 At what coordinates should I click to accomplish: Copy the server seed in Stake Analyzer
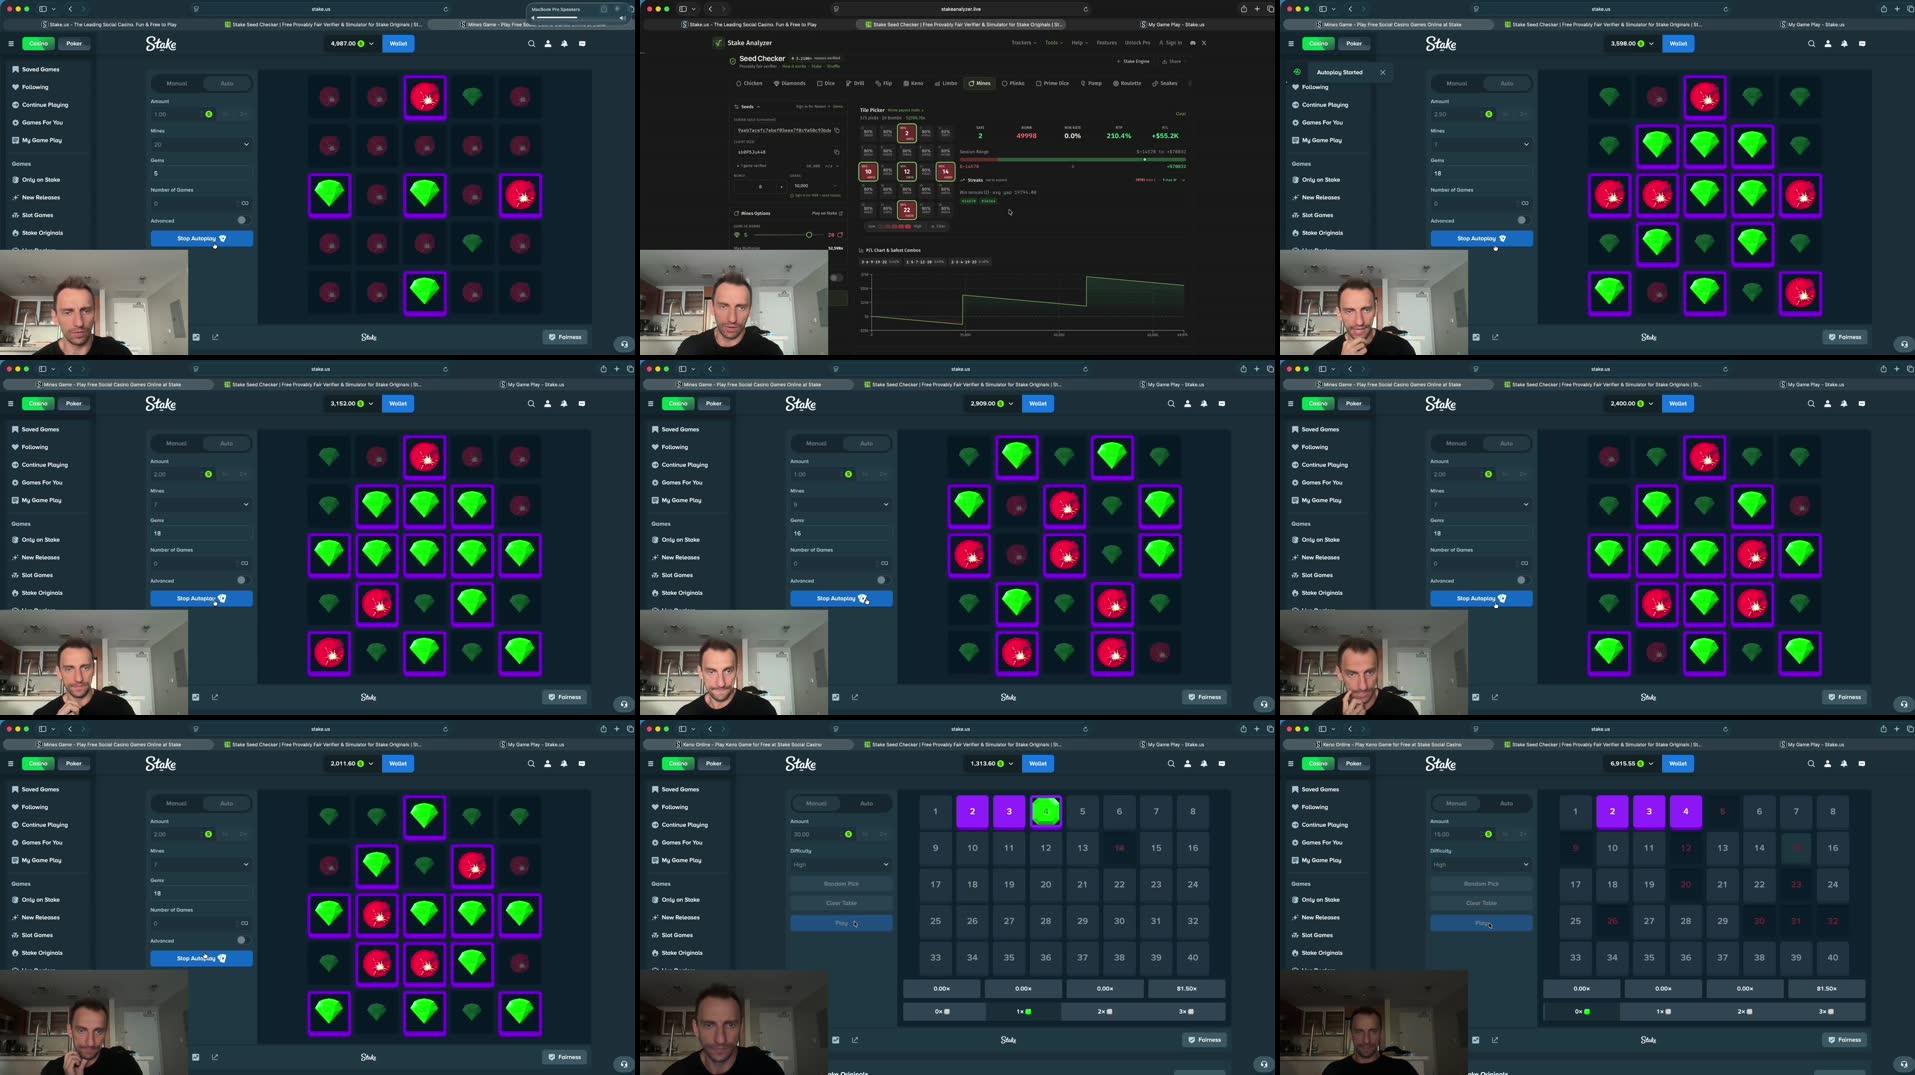837,130
